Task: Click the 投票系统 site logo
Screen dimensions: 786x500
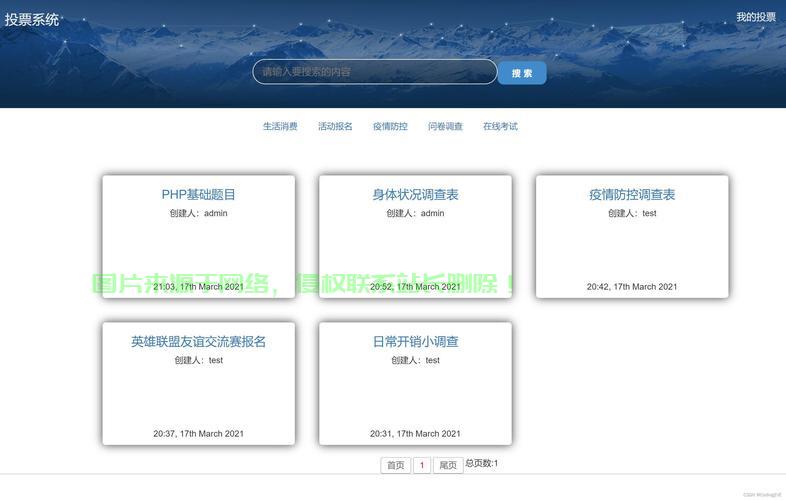Action: (32, 20)
